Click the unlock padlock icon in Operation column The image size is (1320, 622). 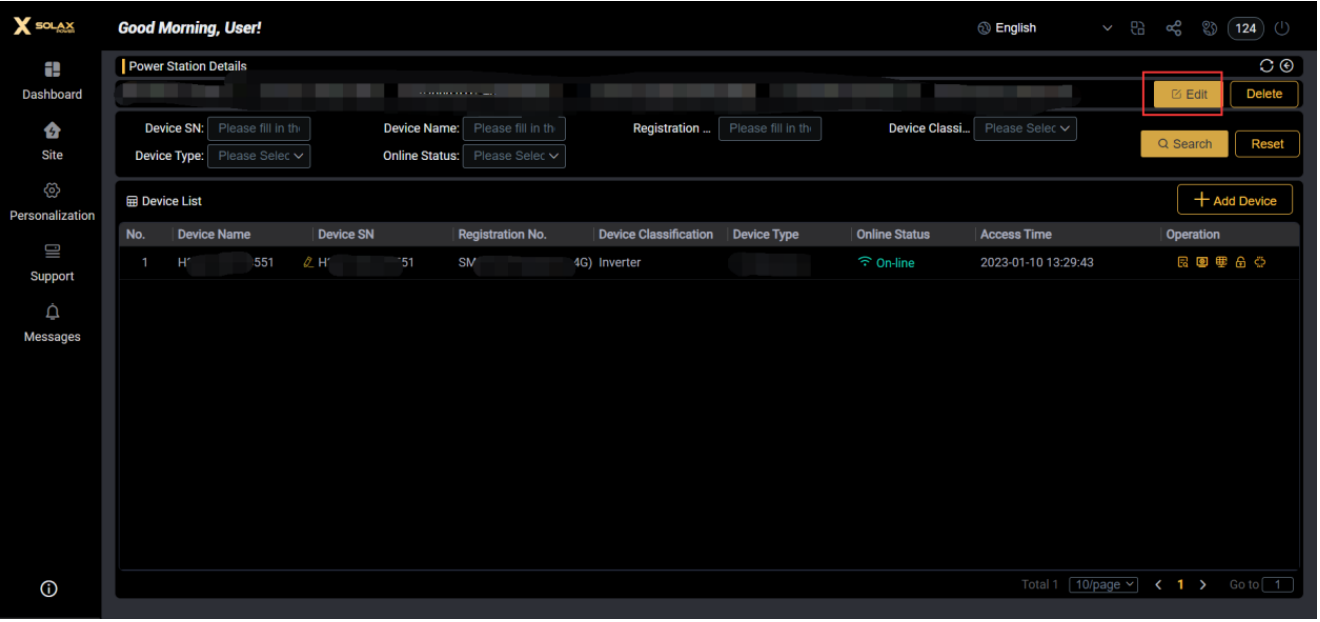coord(1241,263)
